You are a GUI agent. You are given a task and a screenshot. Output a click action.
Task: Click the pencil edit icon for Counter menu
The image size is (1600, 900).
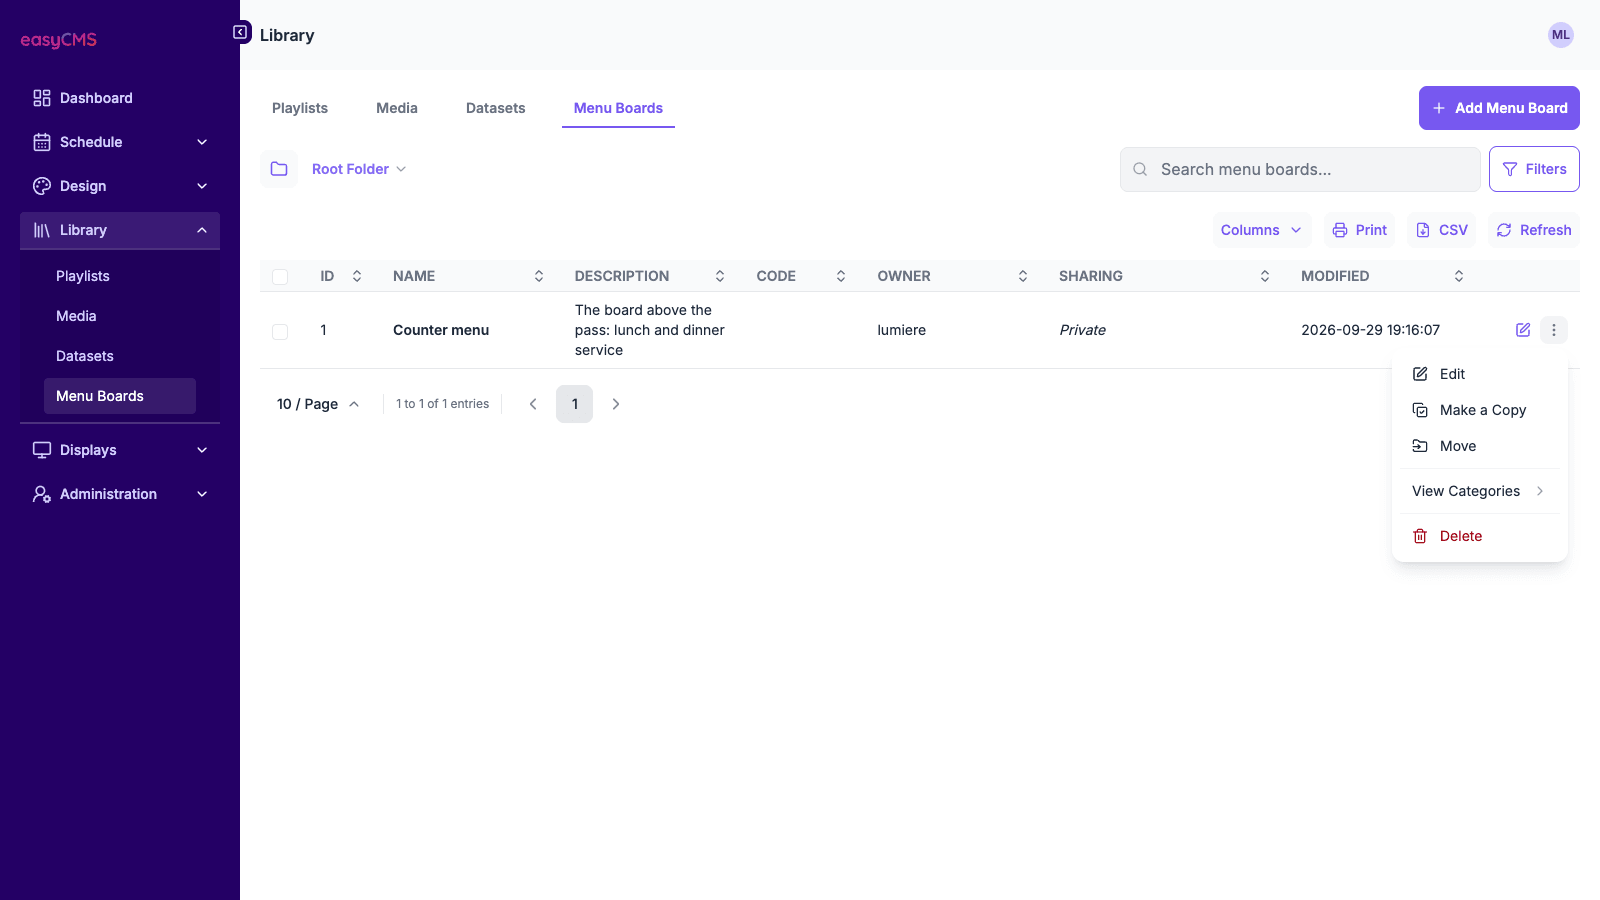pyautogui.click(x=1523, y=330)
